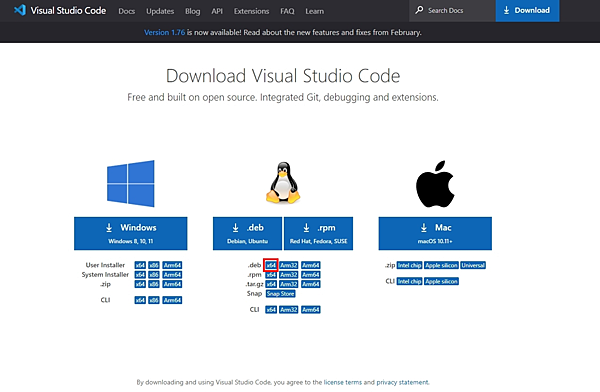Go to the Blog page
Screen dimensions: 600x392
tap(192, 11)
